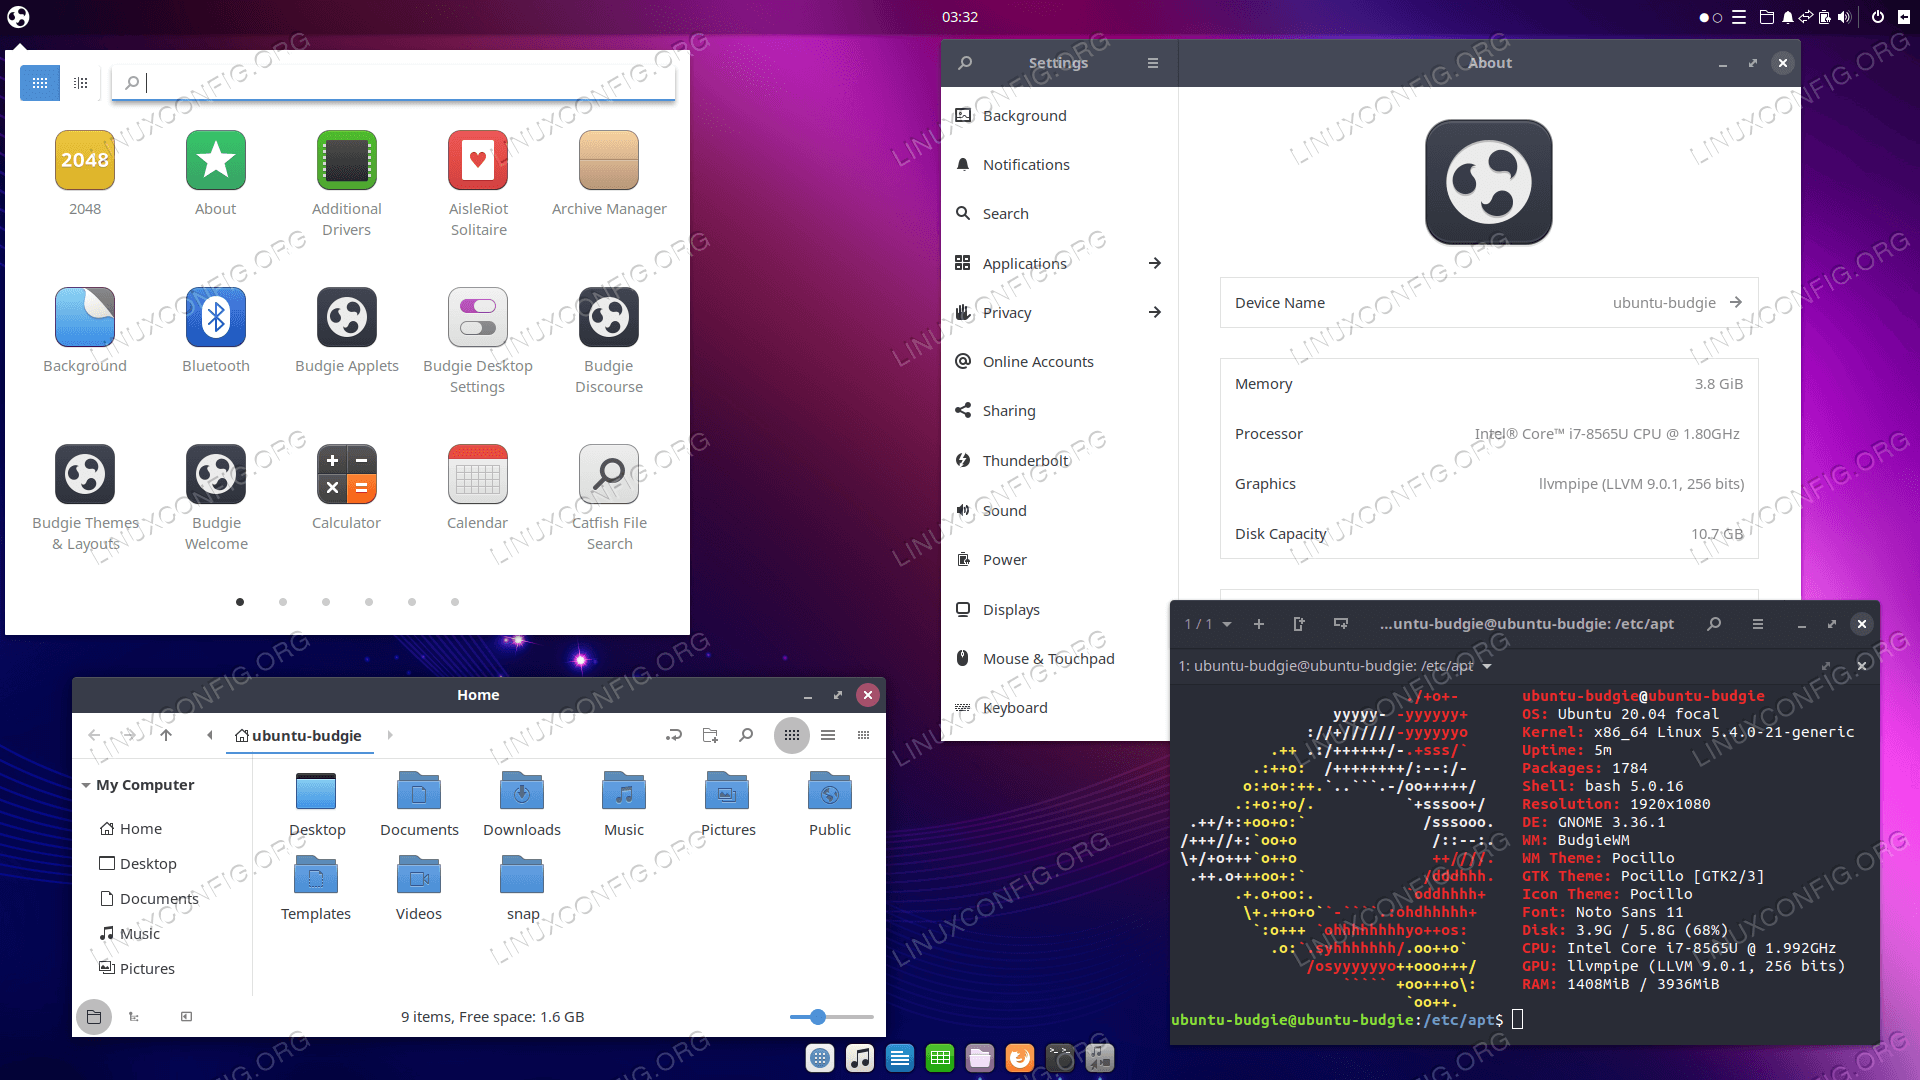Viewport: 1920px width, 1080px height.
Task: Open Budgie Welcome
Action: click(x=216, y=497)
